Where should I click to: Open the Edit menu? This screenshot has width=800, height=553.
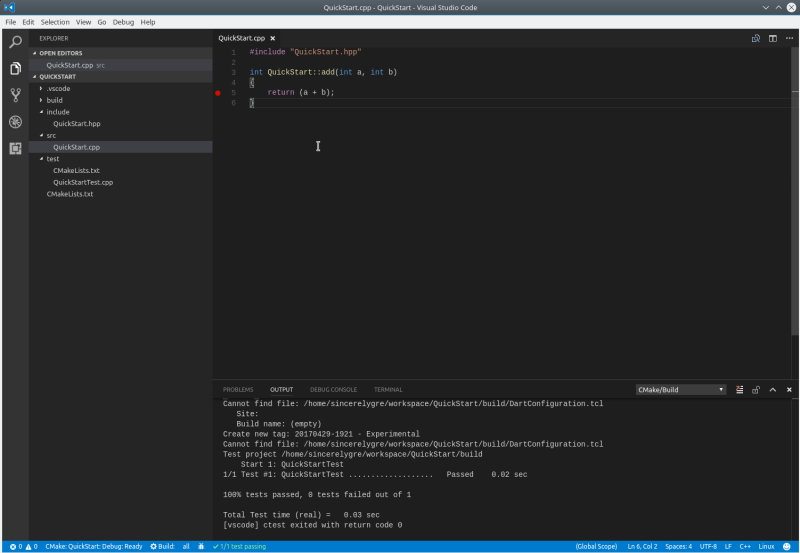pos(28,22)
